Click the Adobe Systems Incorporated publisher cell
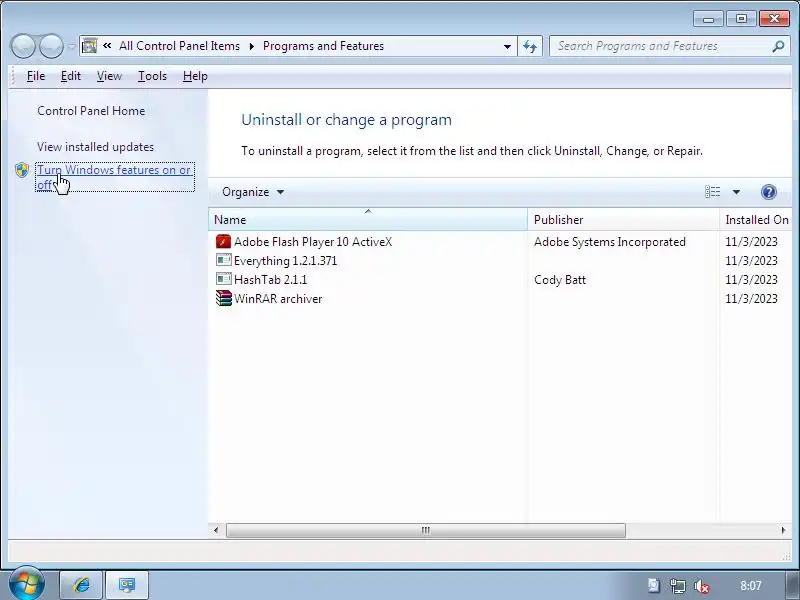This screenshot has height=600, width=800. coord(610,242)
